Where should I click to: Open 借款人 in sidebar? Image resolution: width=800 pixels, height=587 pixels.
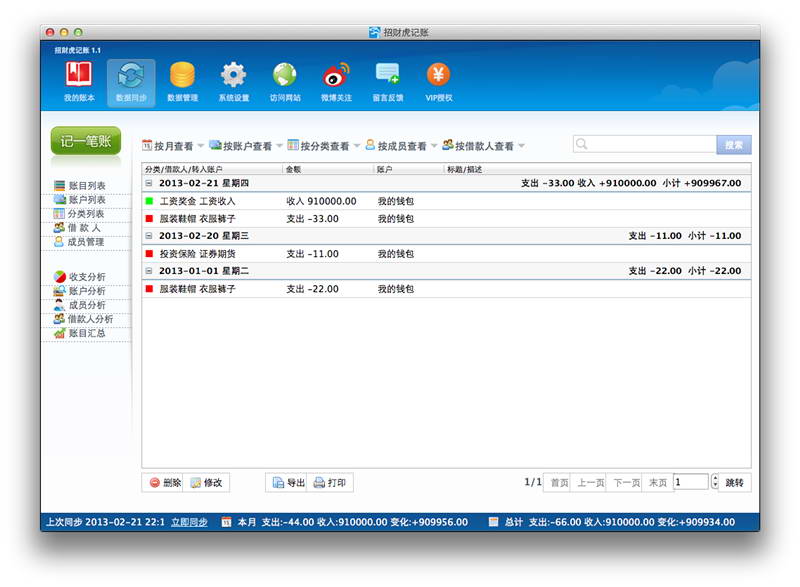(78, 227)
